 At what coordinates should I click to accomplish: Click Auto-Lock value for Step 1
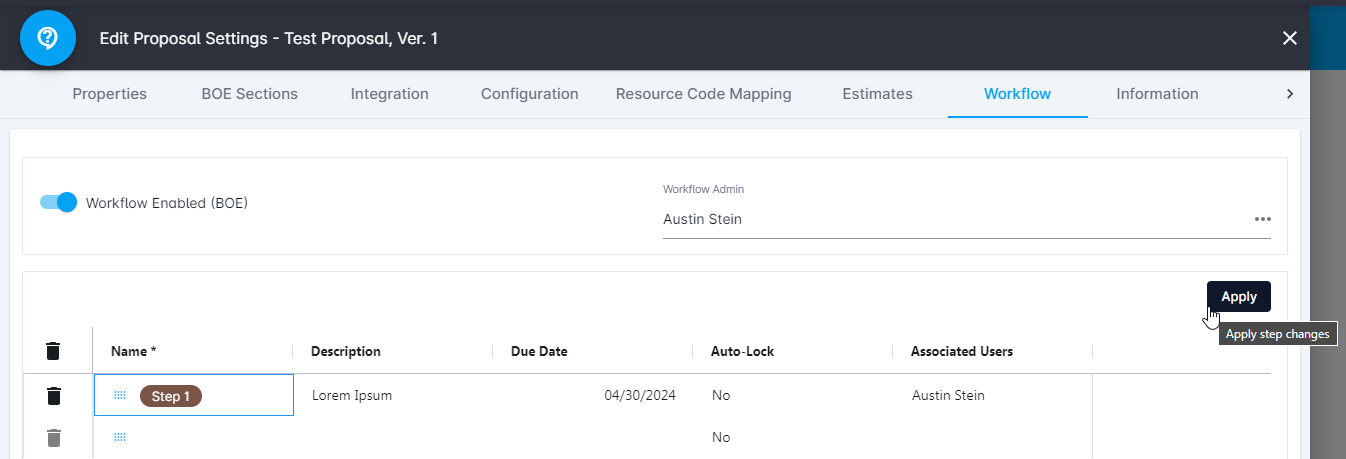coord(721,396)
